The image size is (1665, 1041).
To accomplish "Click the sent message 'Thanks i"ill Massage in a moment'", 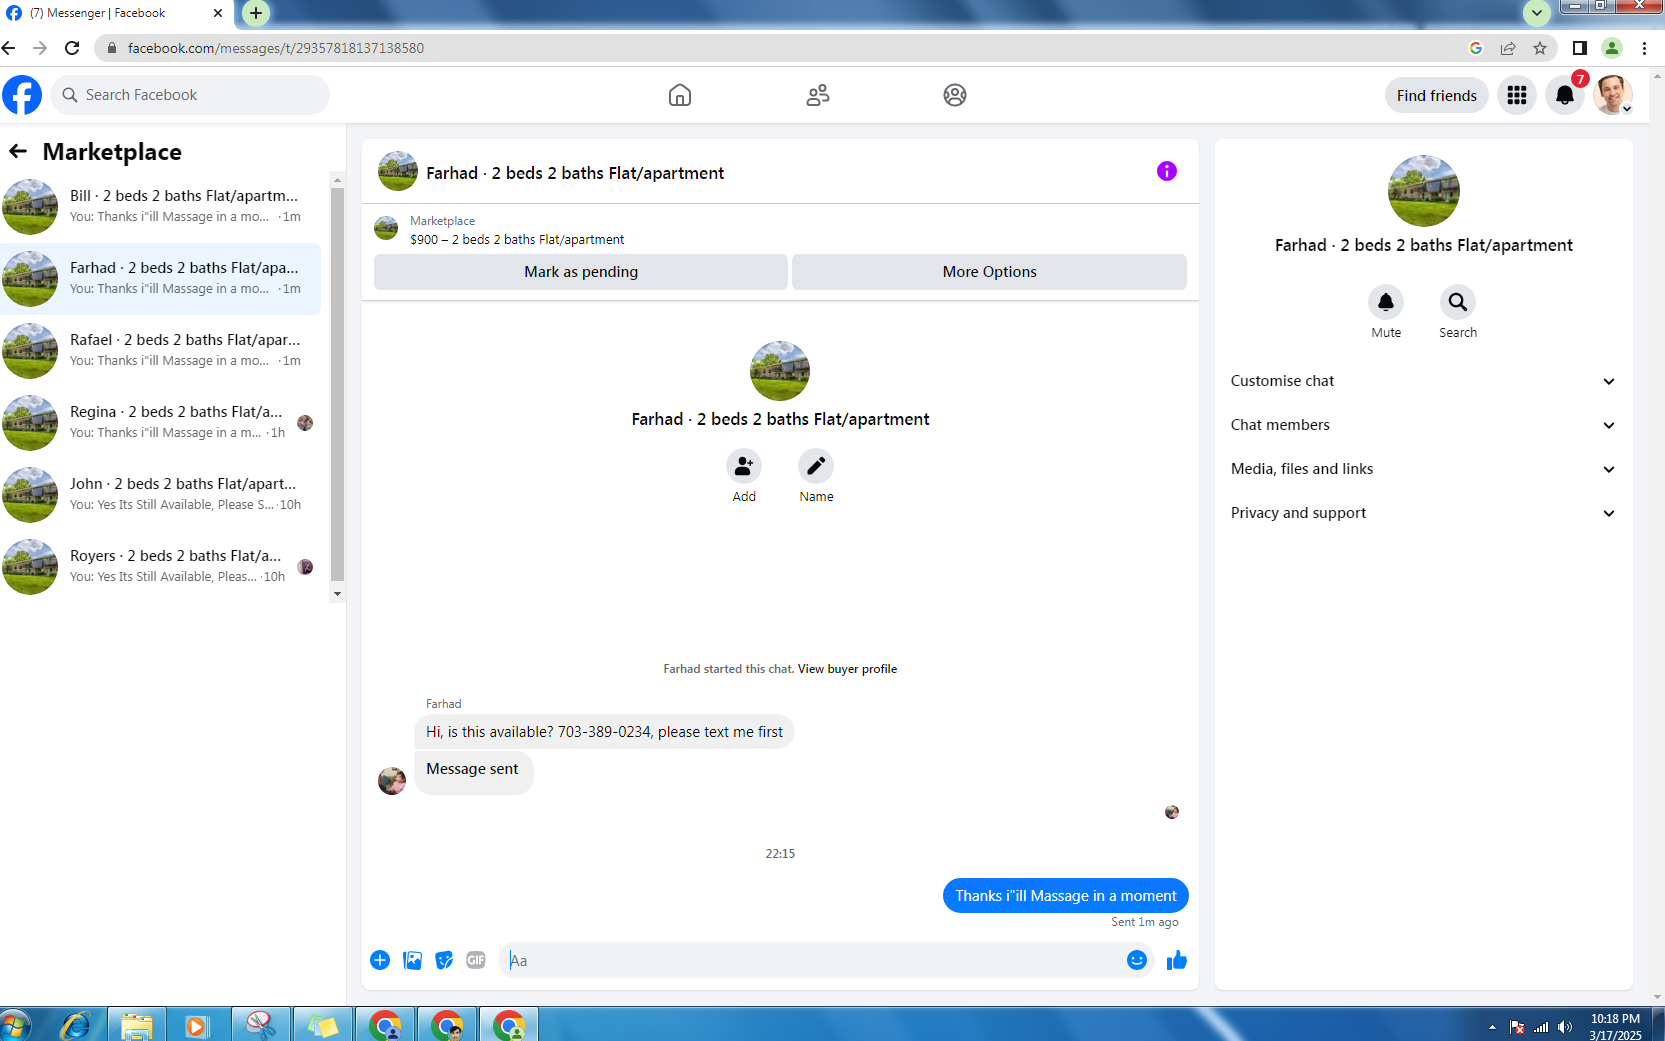I will pos(1066,896).
